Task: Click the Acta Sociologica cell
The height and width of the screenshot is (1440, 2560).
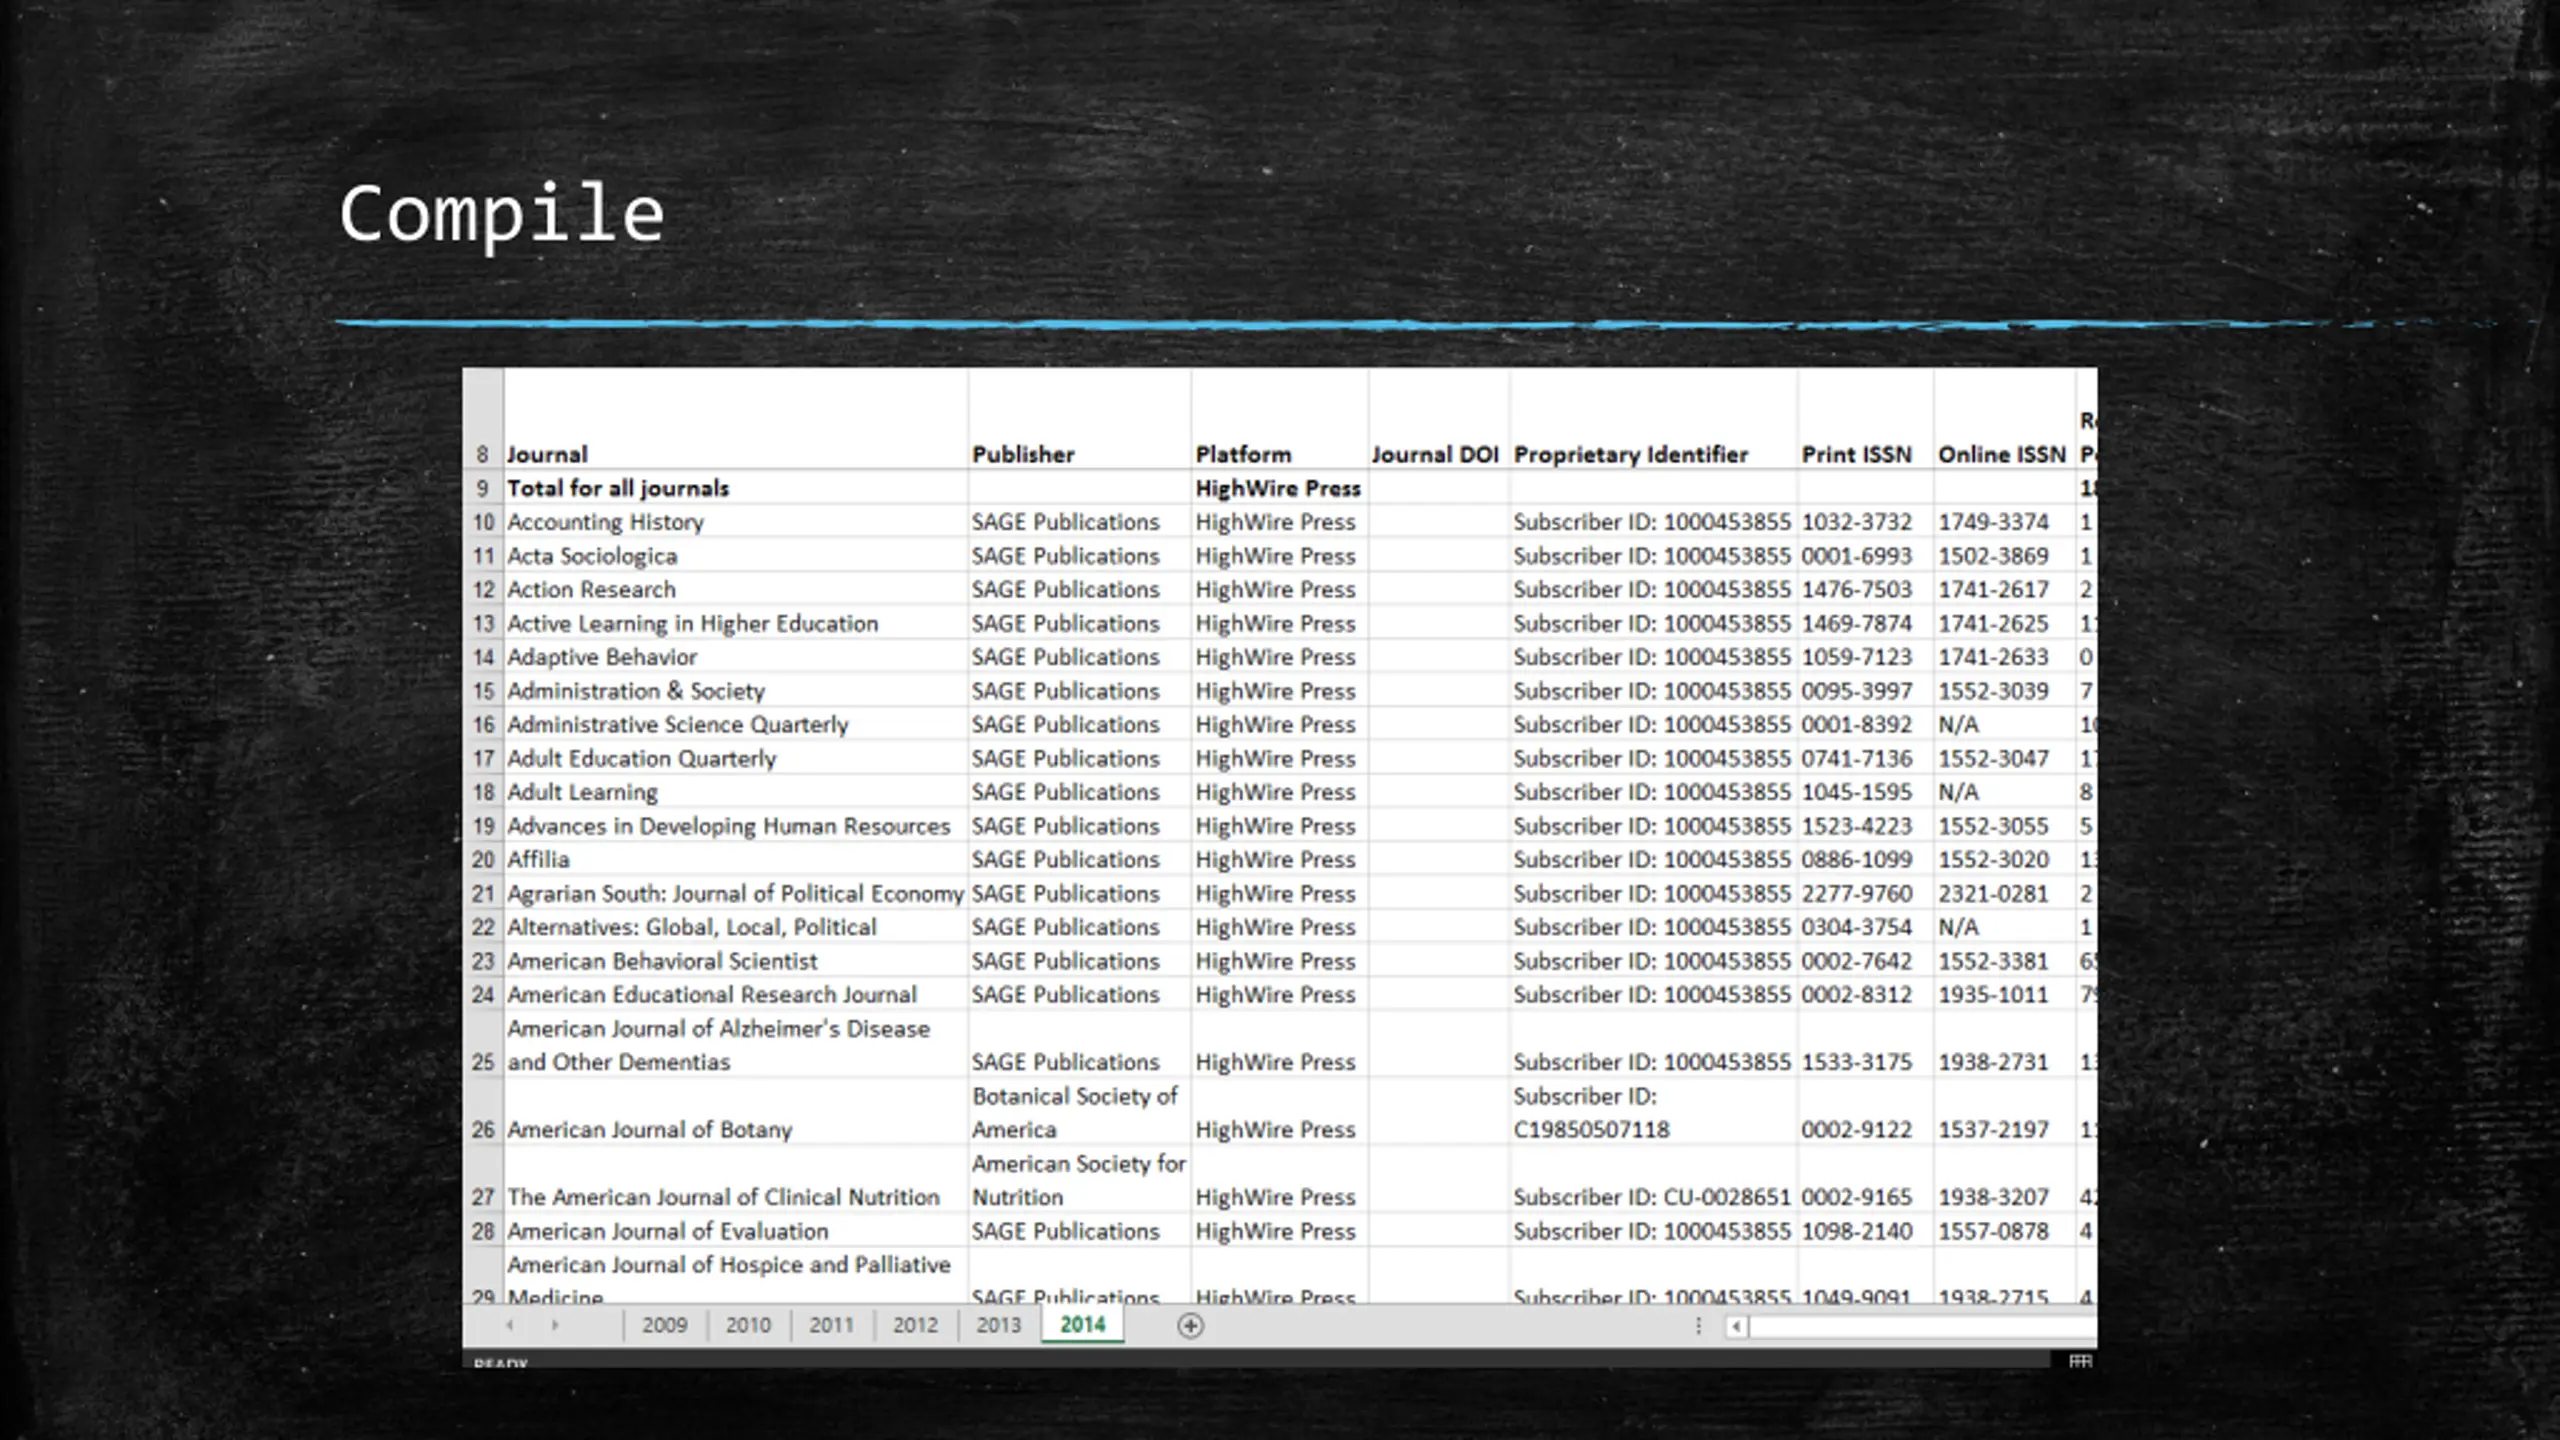Action: (735, 556)
